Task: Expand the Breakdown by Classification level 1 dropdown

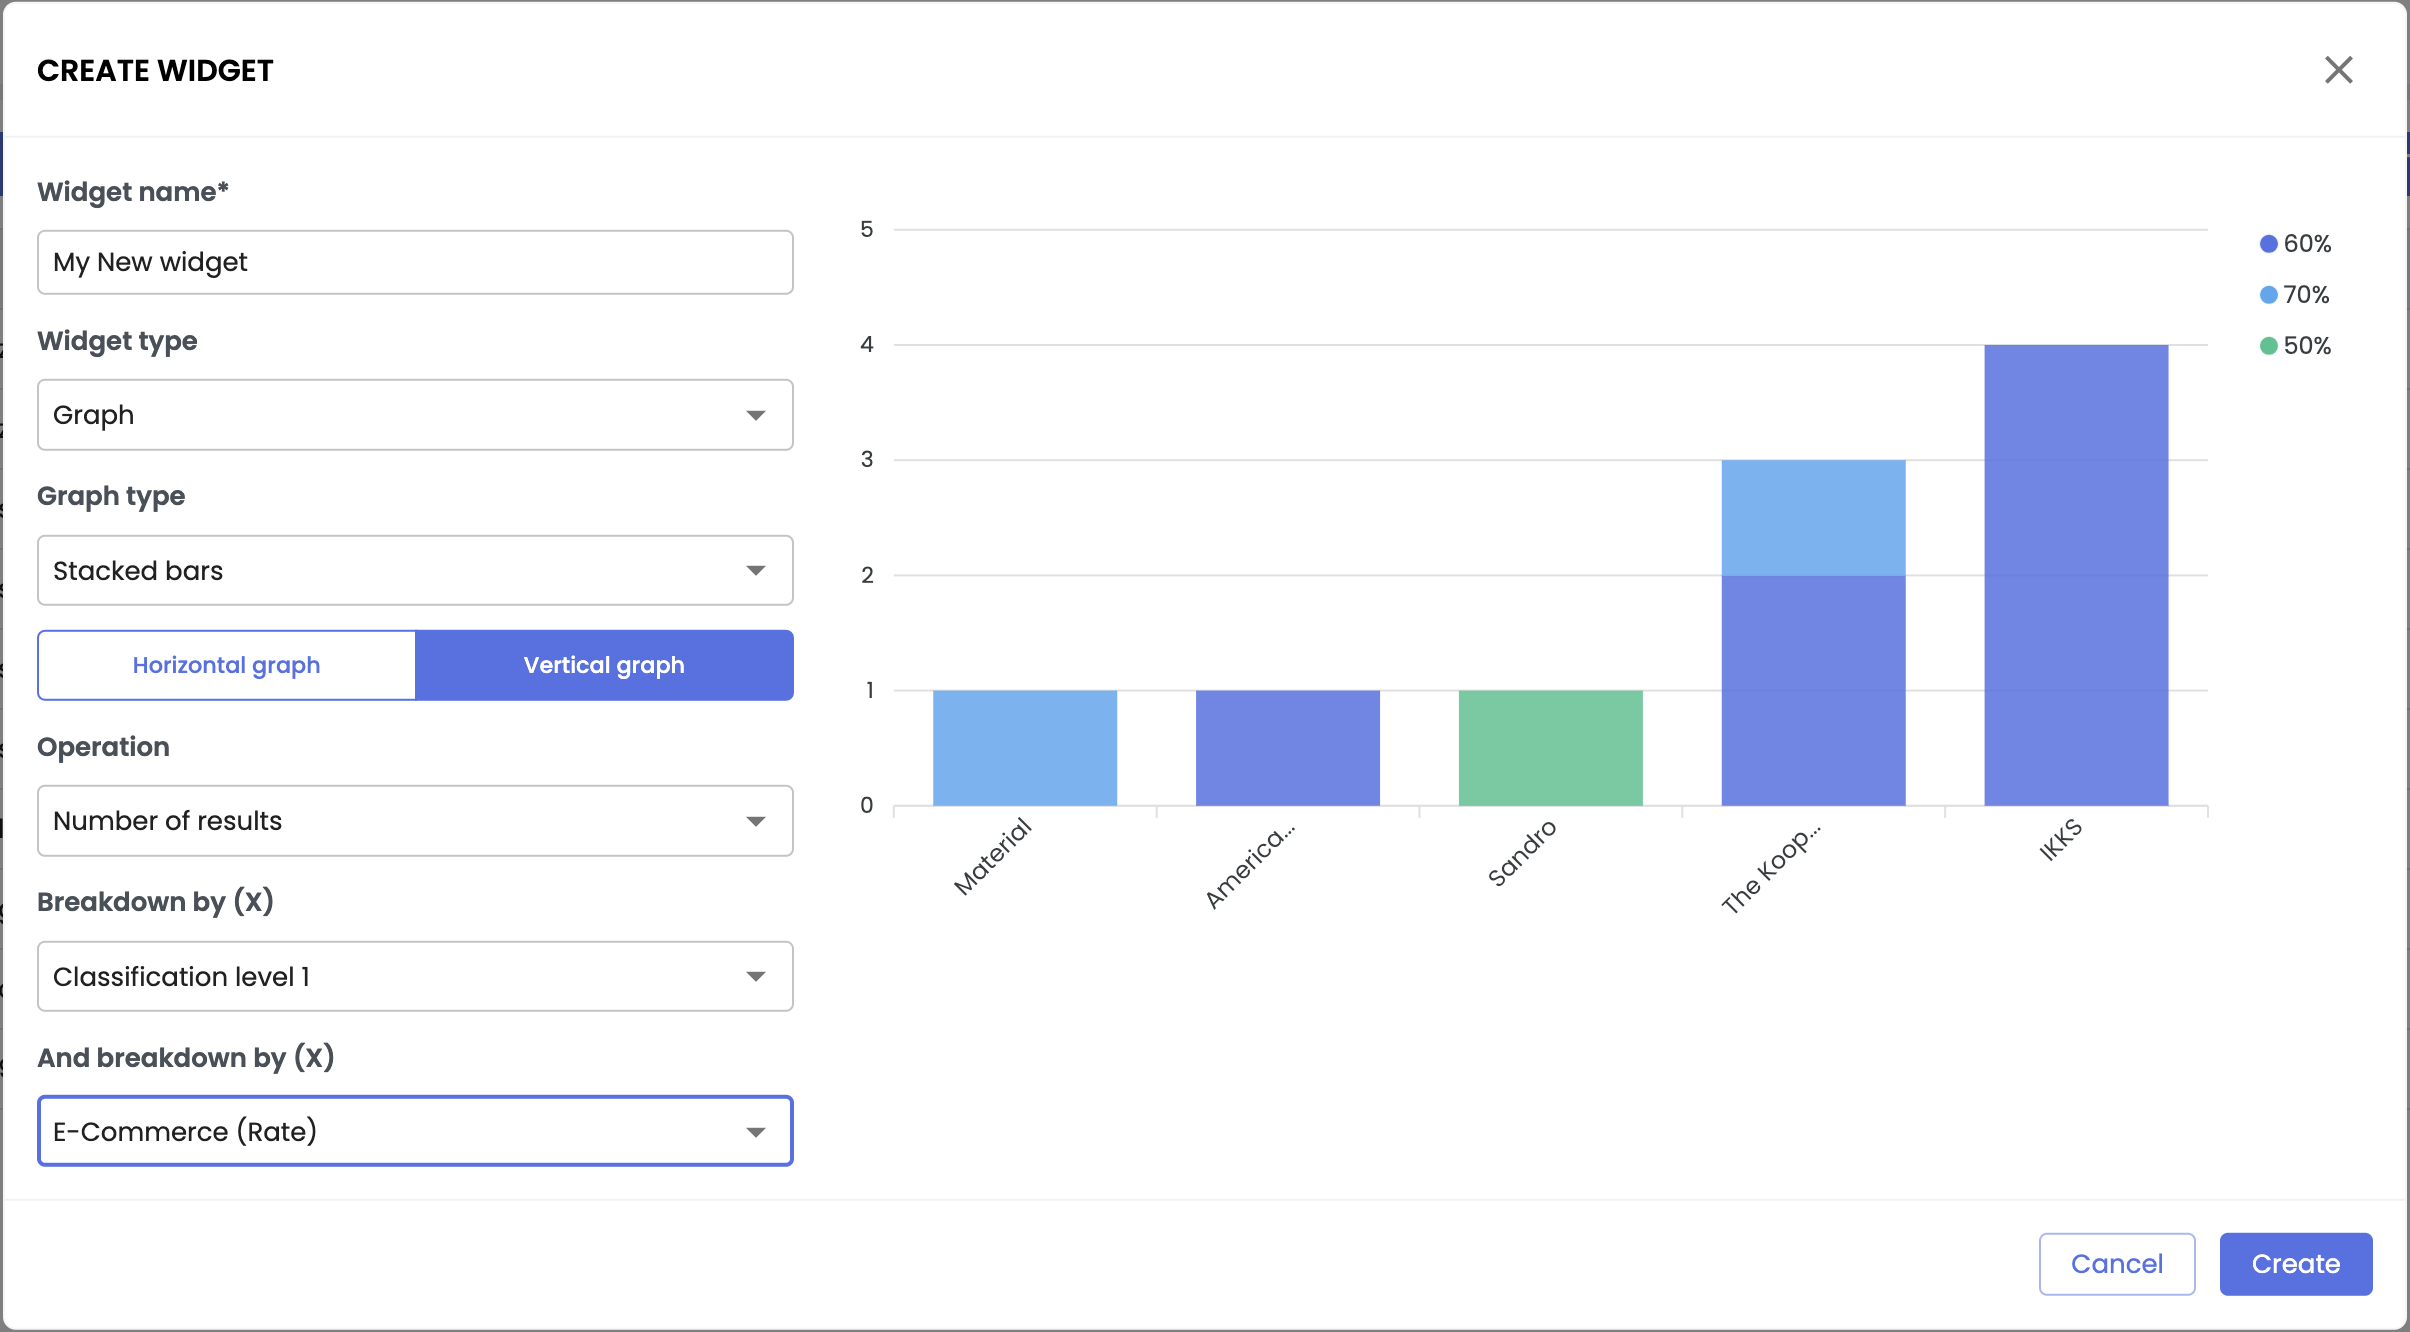Action: [x=415, y=976]
